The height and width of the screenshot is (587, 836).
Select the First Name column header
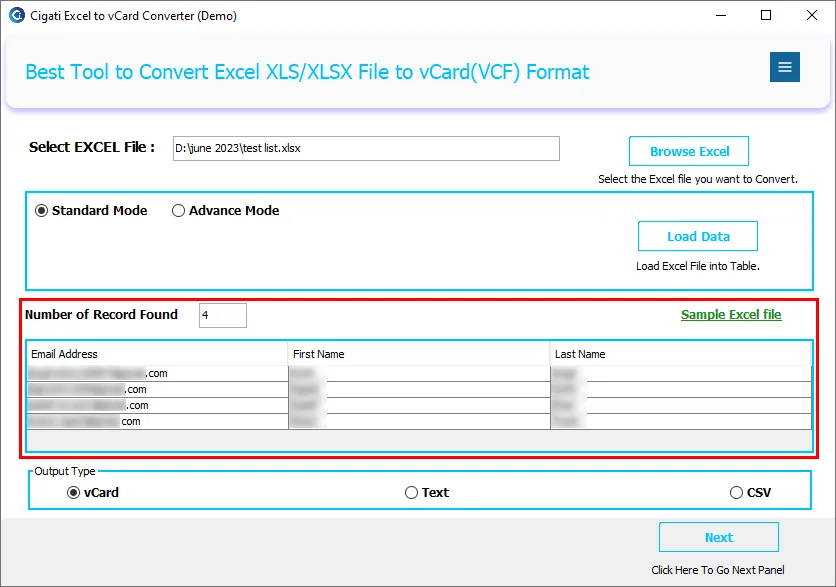tap(419, 354)
